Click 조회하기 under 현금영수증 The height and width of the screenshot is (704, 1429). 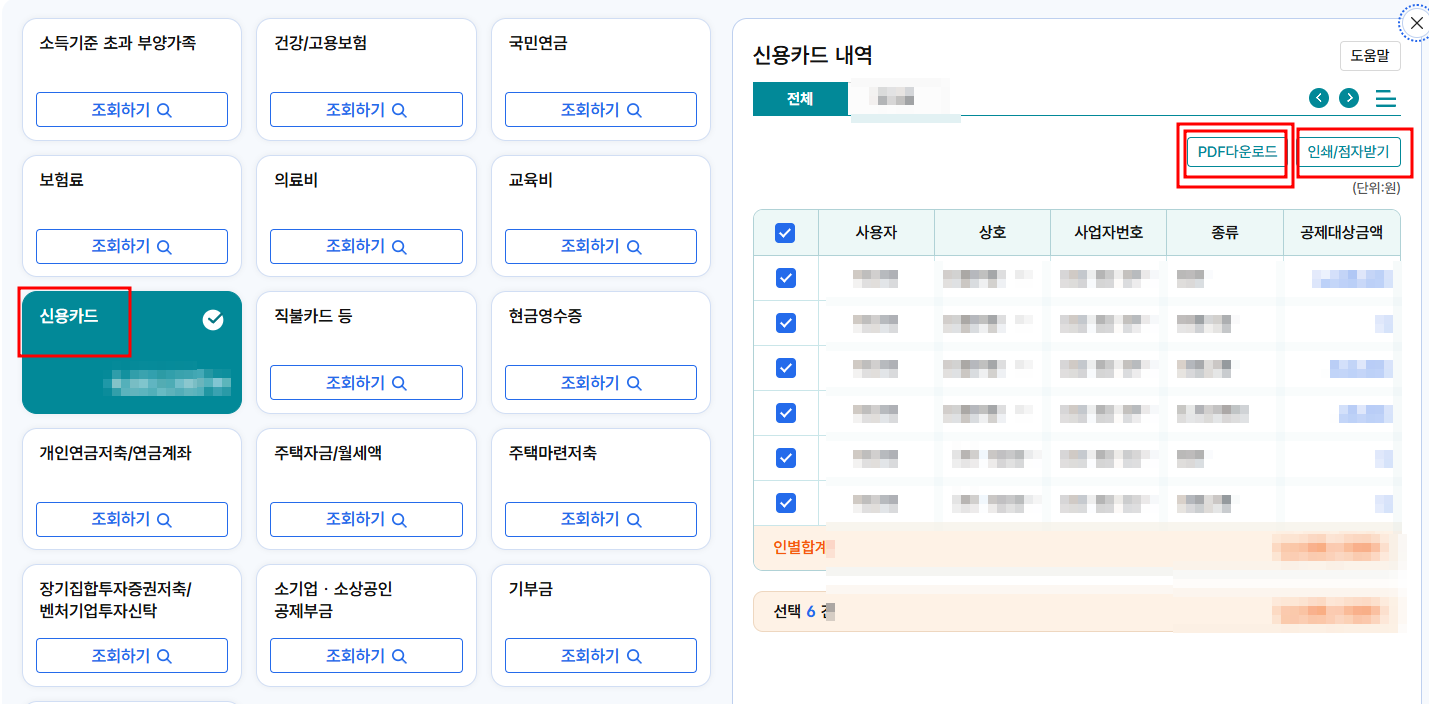[x=601, y=383]
